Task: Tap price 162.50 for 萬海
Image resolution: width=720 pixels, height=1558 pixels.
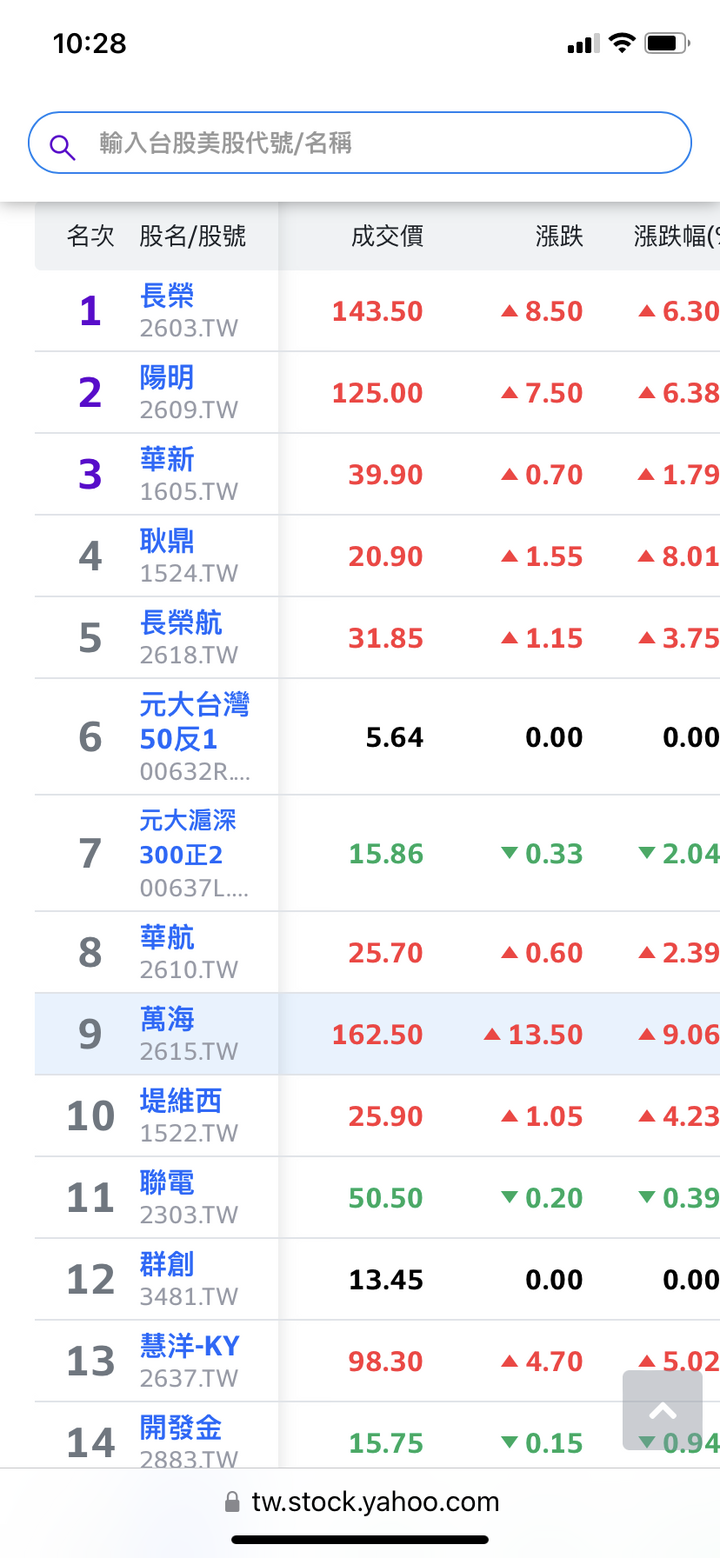Action: 378,1036
